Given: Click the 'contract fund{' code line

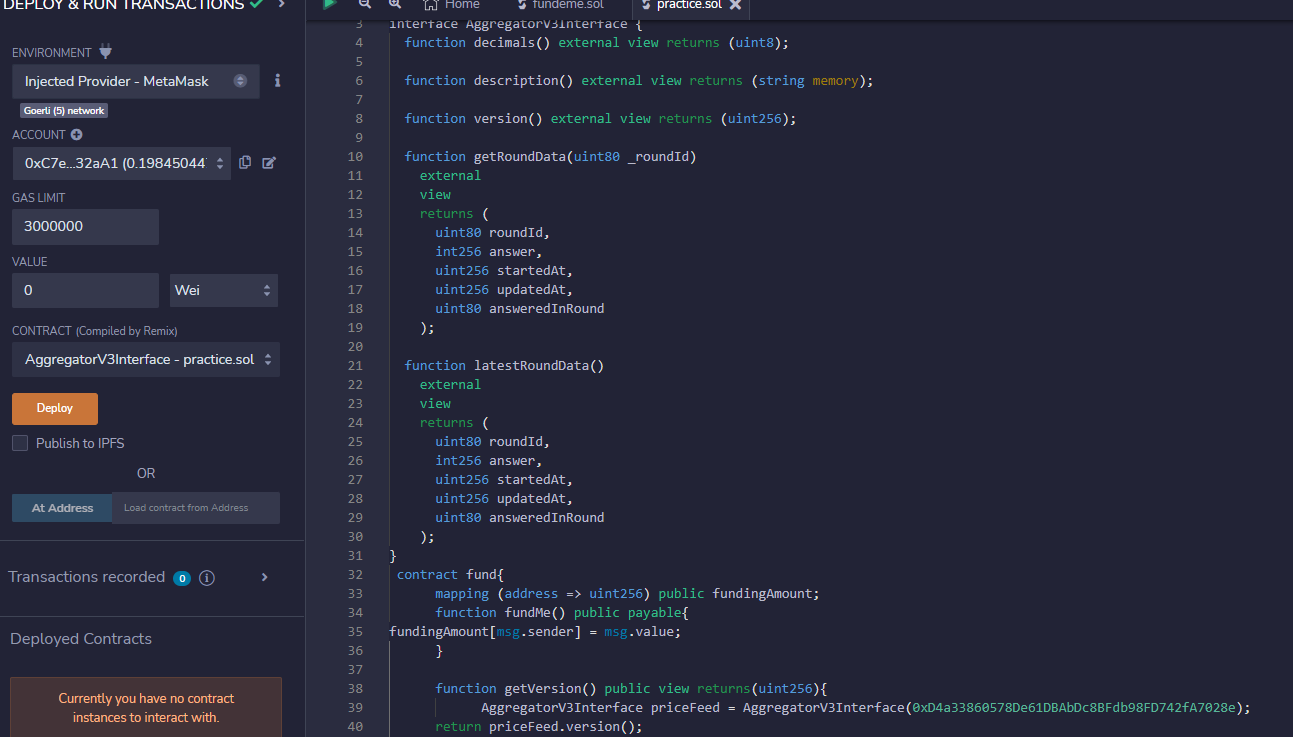Looking at the screenshot, I should (450, 574).
